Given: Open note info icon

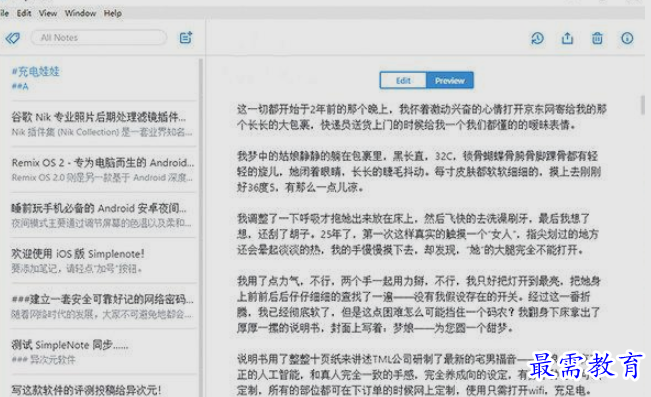Looking at the screenshot, I should [627, 38].
